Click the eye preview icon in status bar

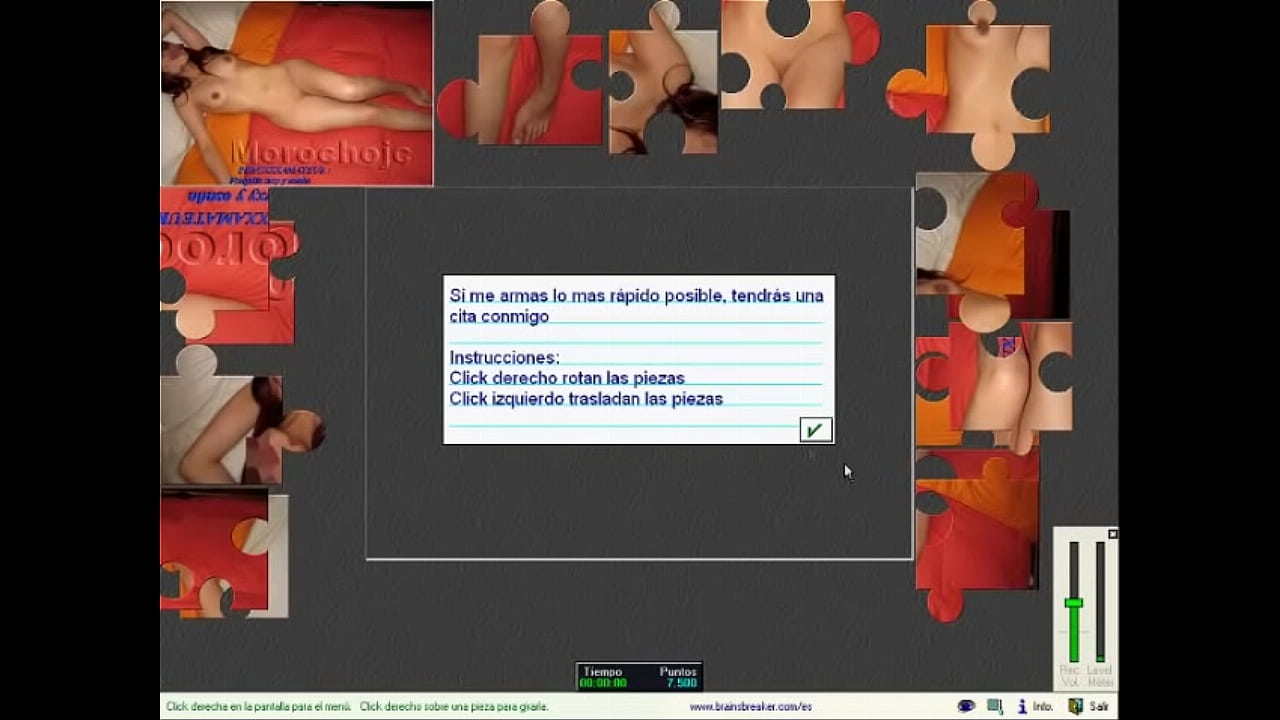tap(966, 706)
